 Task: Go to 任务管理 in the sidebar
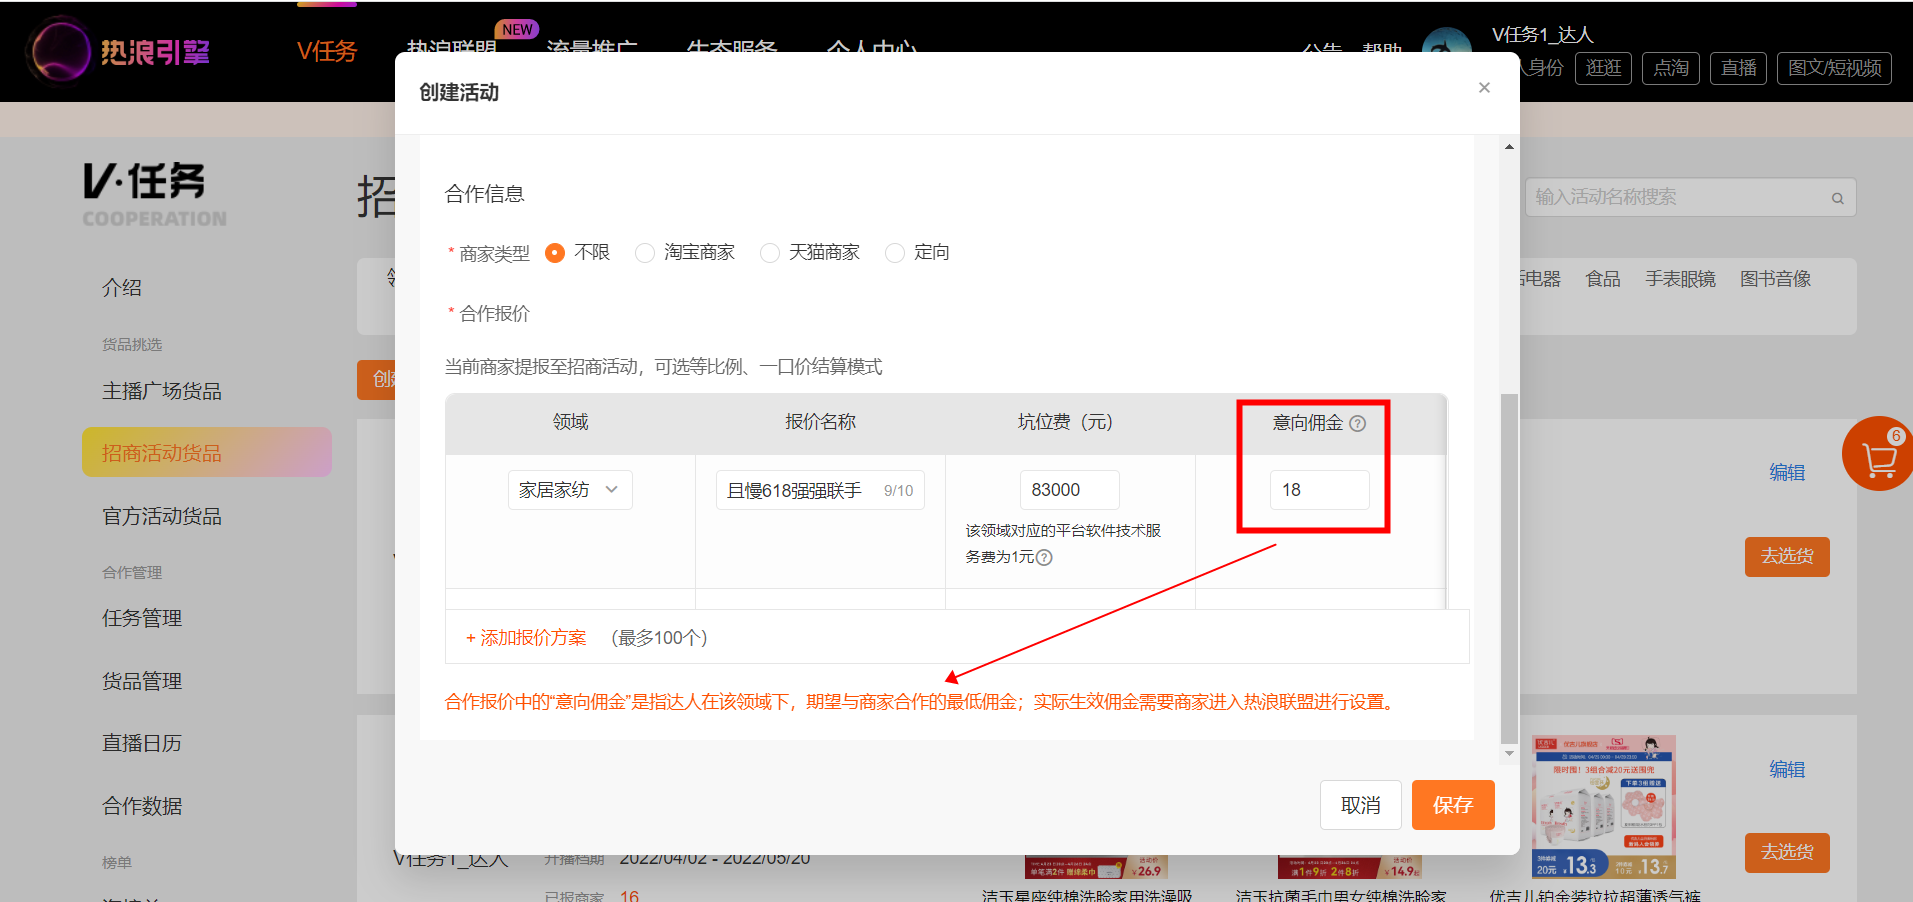click(x=142, y=618)
